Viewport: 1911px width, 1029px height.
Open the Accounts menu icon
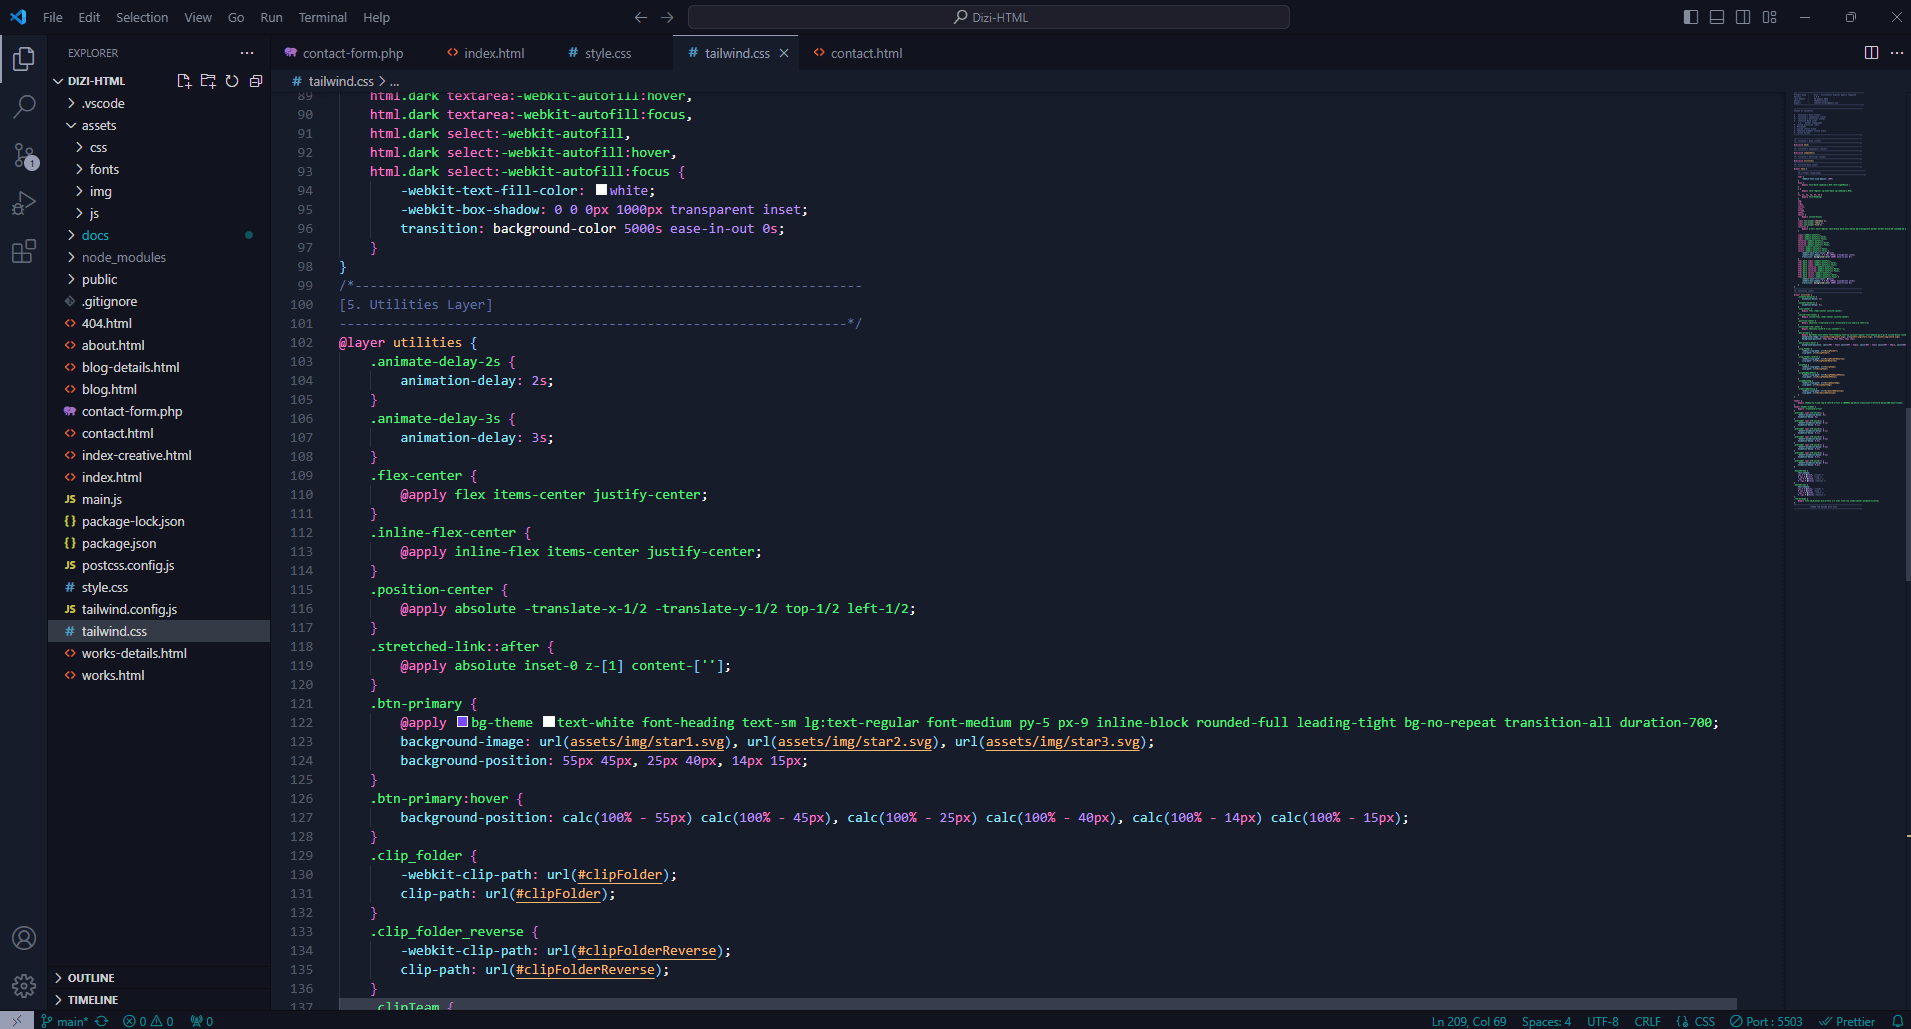tap(24, 938)
